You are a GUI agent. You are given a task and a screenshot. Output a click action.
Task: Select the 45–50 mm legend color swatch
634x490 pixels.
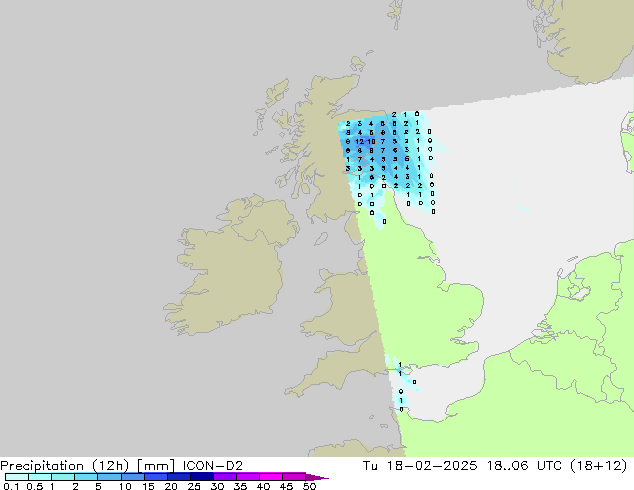294,477
